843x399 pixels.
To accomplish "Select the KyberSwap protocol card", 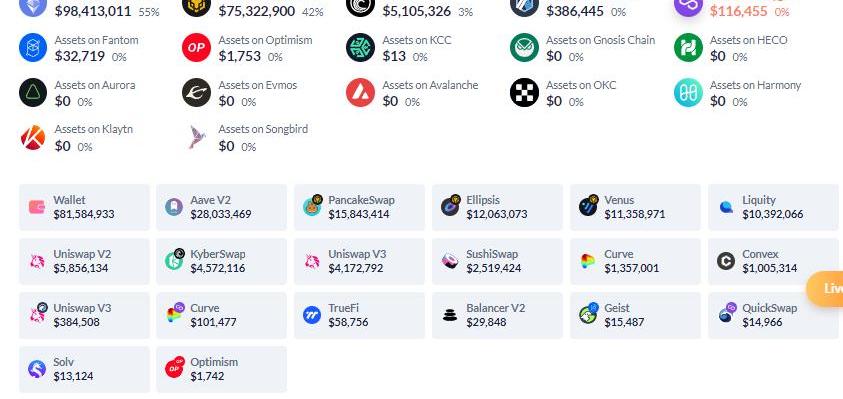I will pyautogui.click(x=222, y=261).
